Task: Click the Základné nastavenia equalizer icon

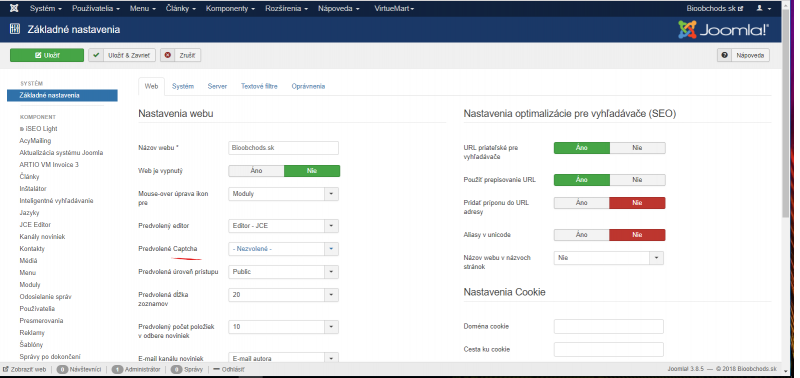Action: coord(15,30)
